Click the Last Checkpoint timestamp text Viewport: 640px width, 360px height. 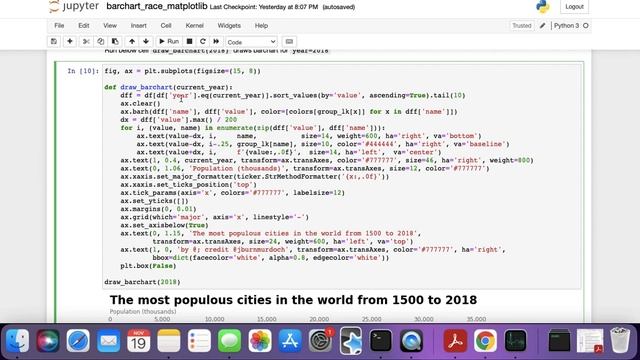click(264, 7)
